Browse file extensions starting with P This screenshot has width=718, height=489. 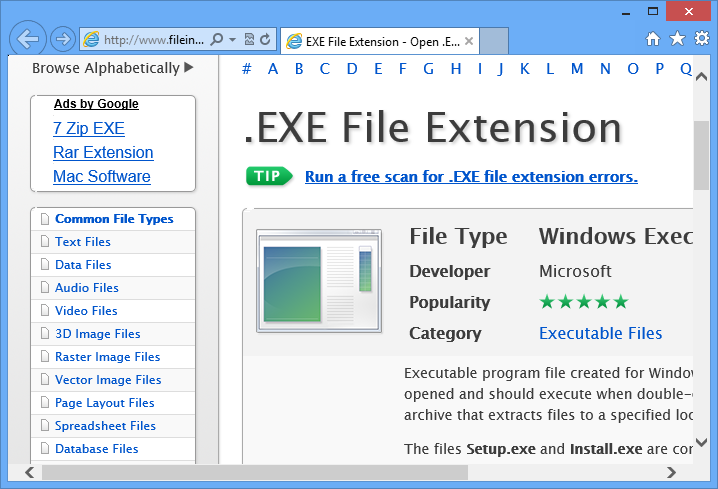pyautogui.click(x=659, y=69)
